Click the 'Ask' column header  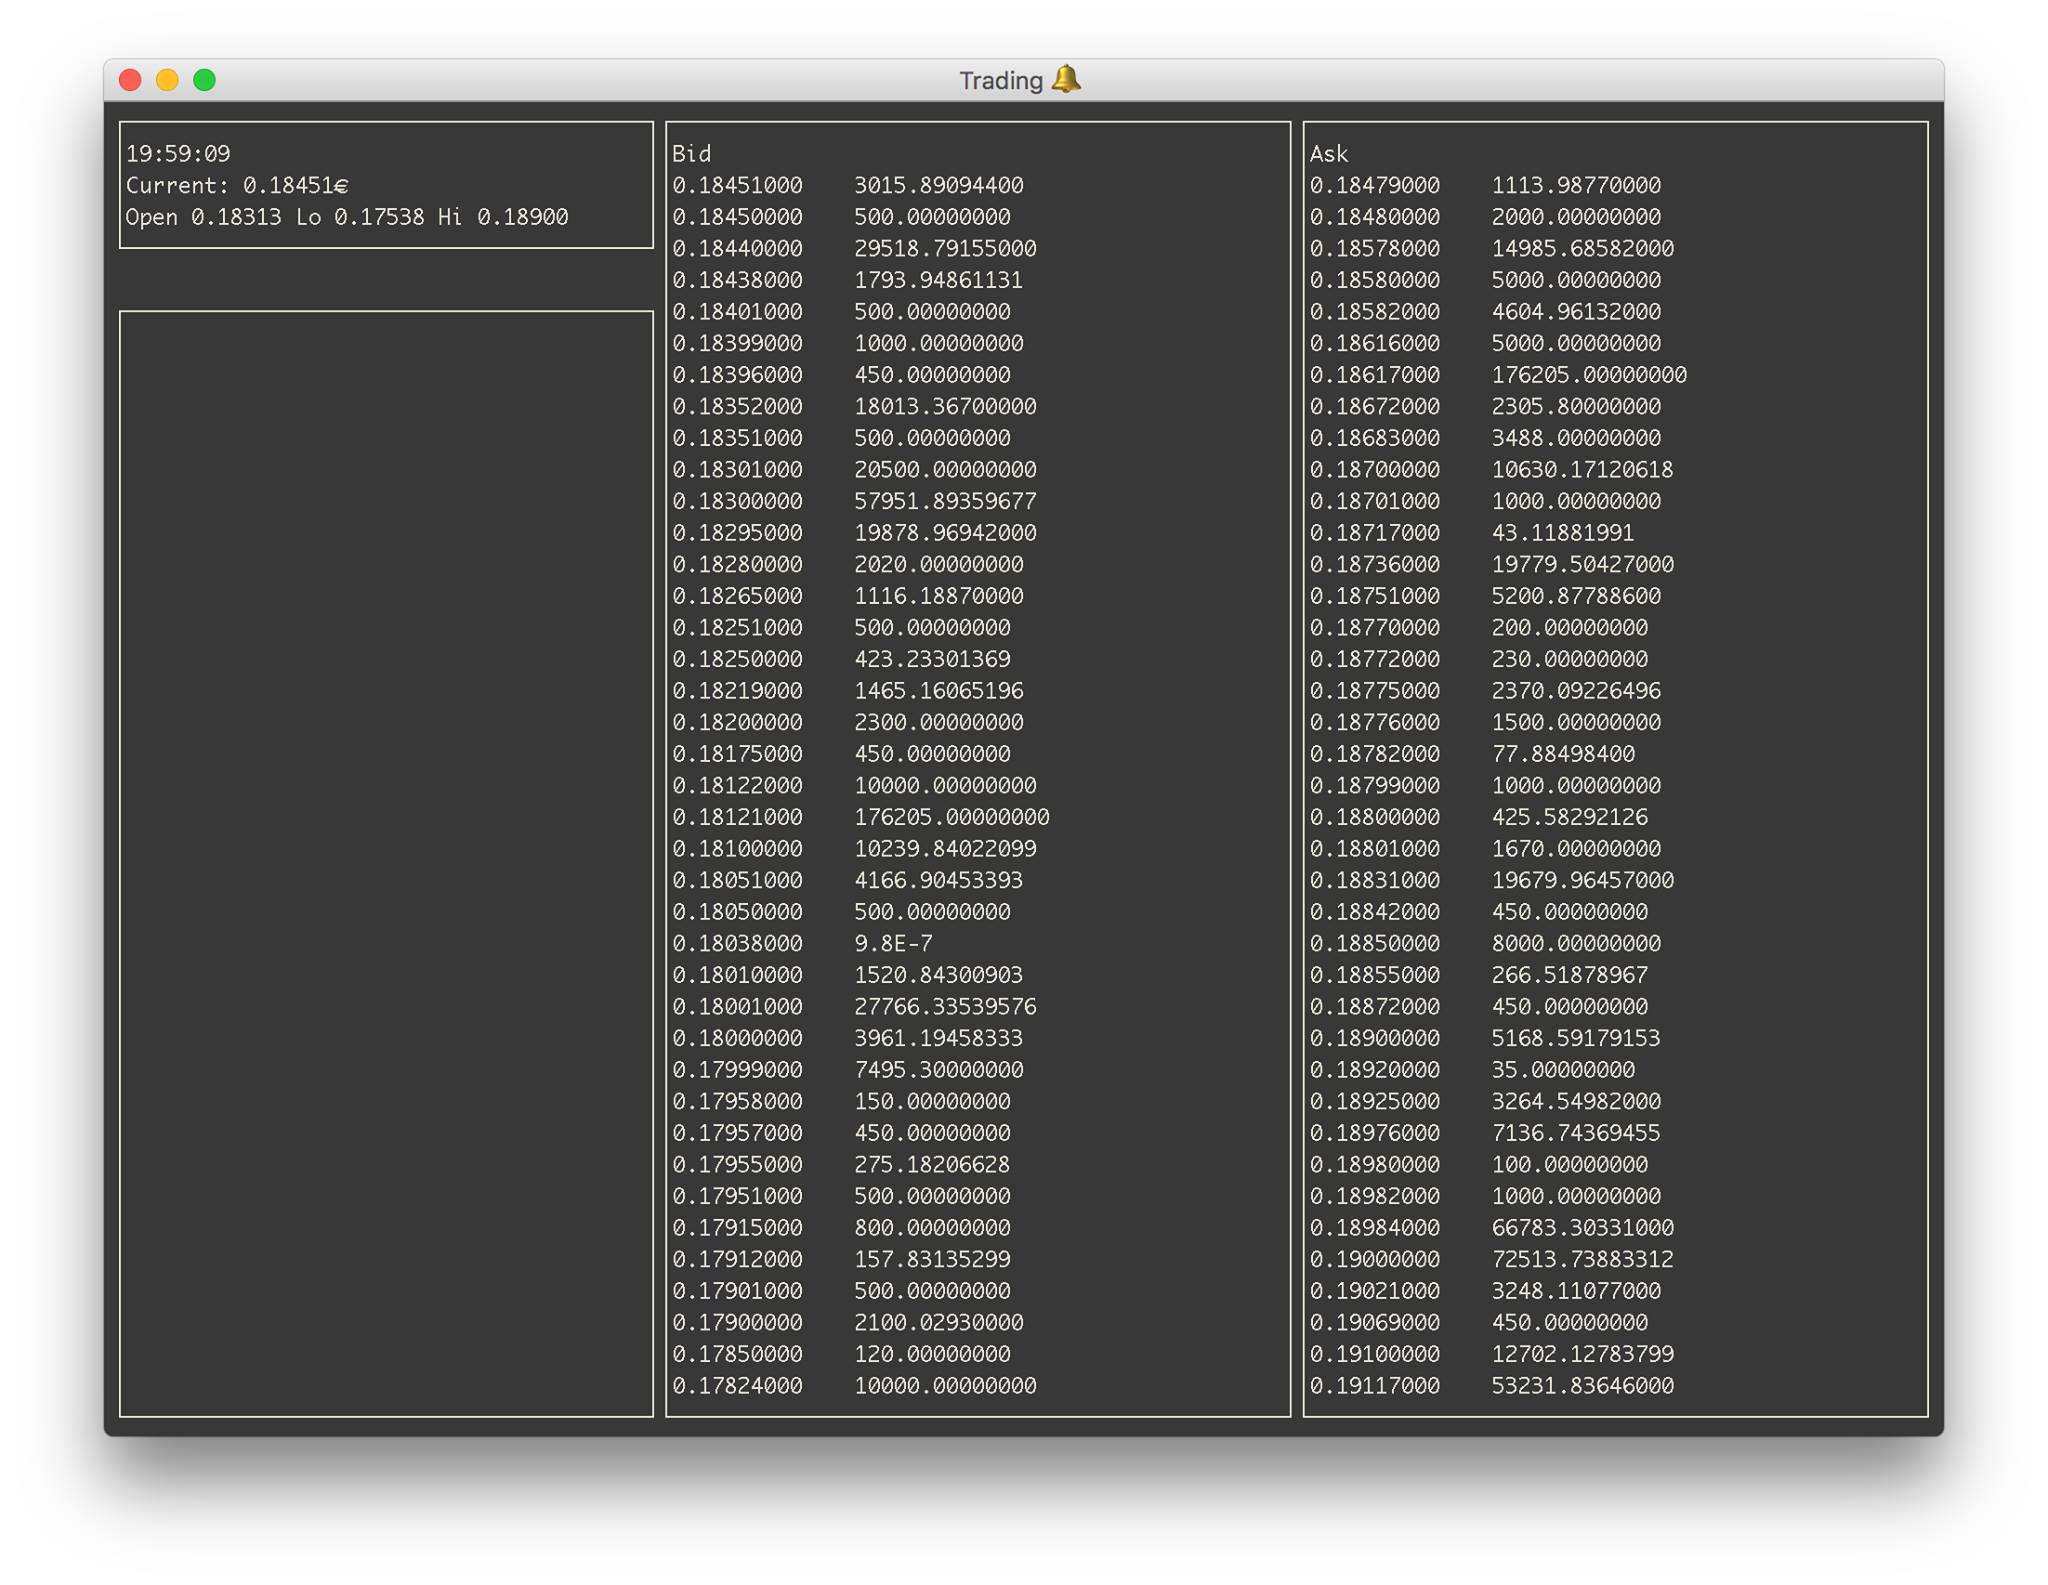1329,154
